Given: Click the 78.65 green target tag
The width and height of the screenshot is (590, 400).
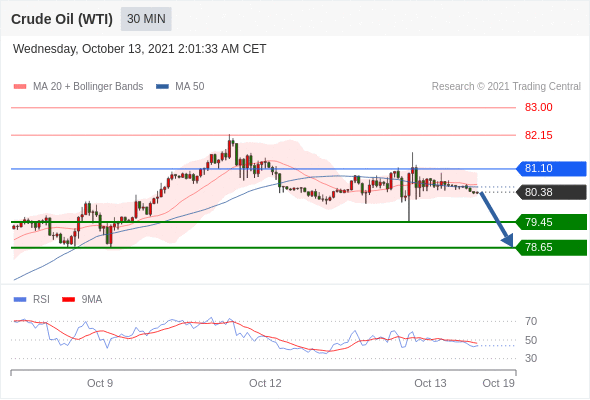Looking at the screenshot, I should click(x=551, y=248).
